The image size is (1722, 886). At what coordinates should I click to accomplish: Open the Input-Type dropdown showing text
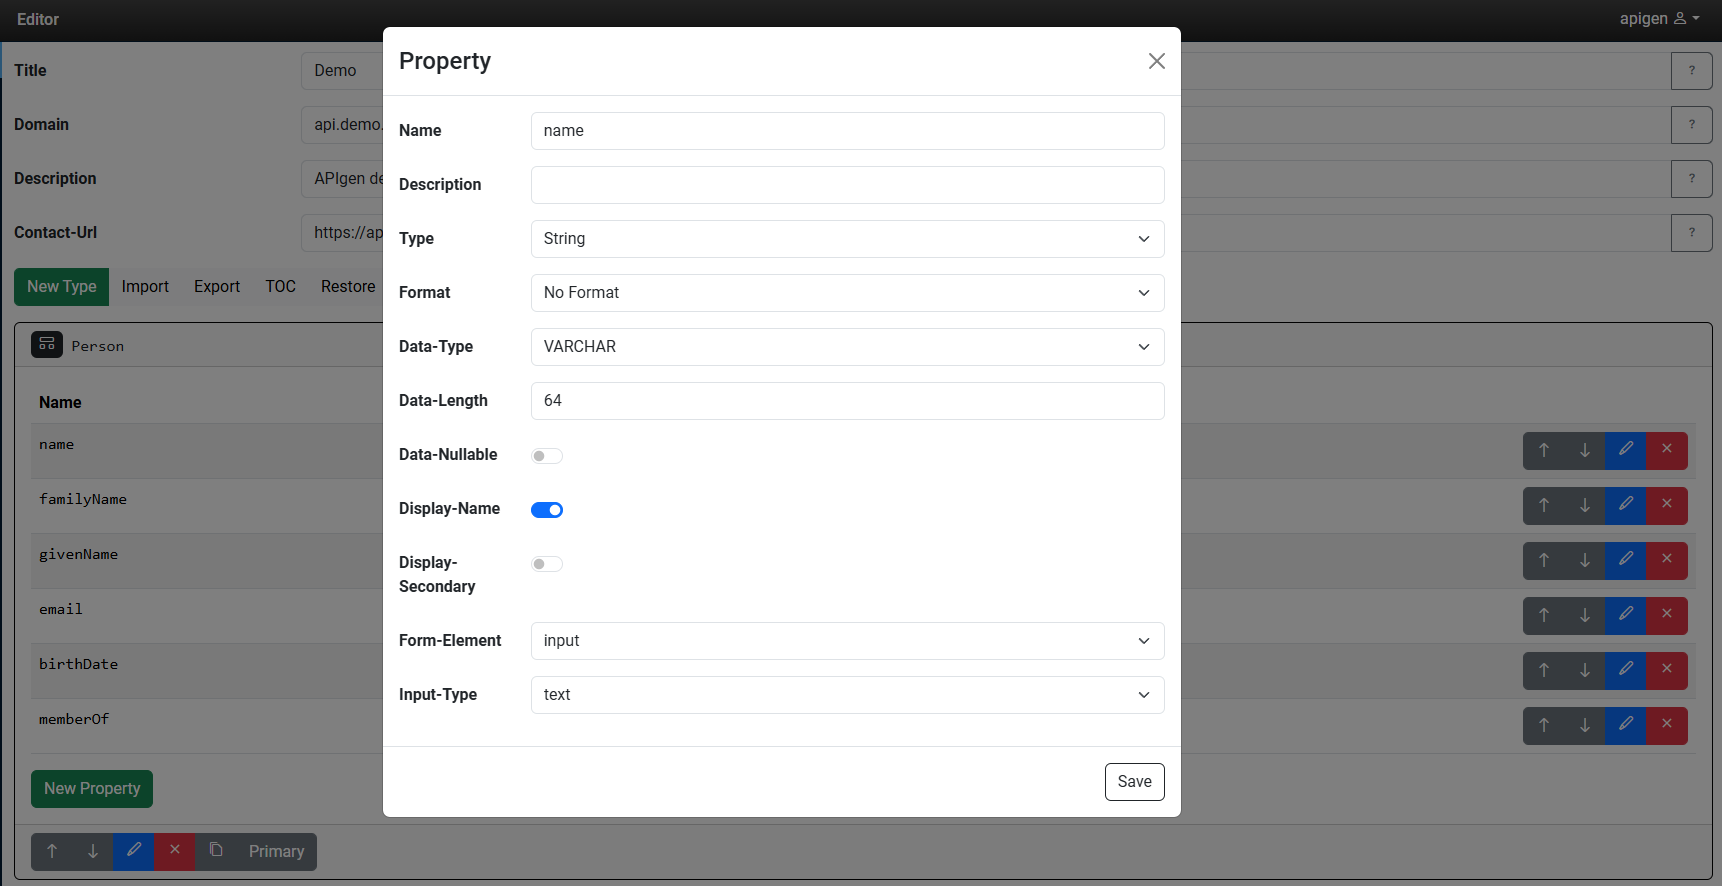tap(847, 695)
